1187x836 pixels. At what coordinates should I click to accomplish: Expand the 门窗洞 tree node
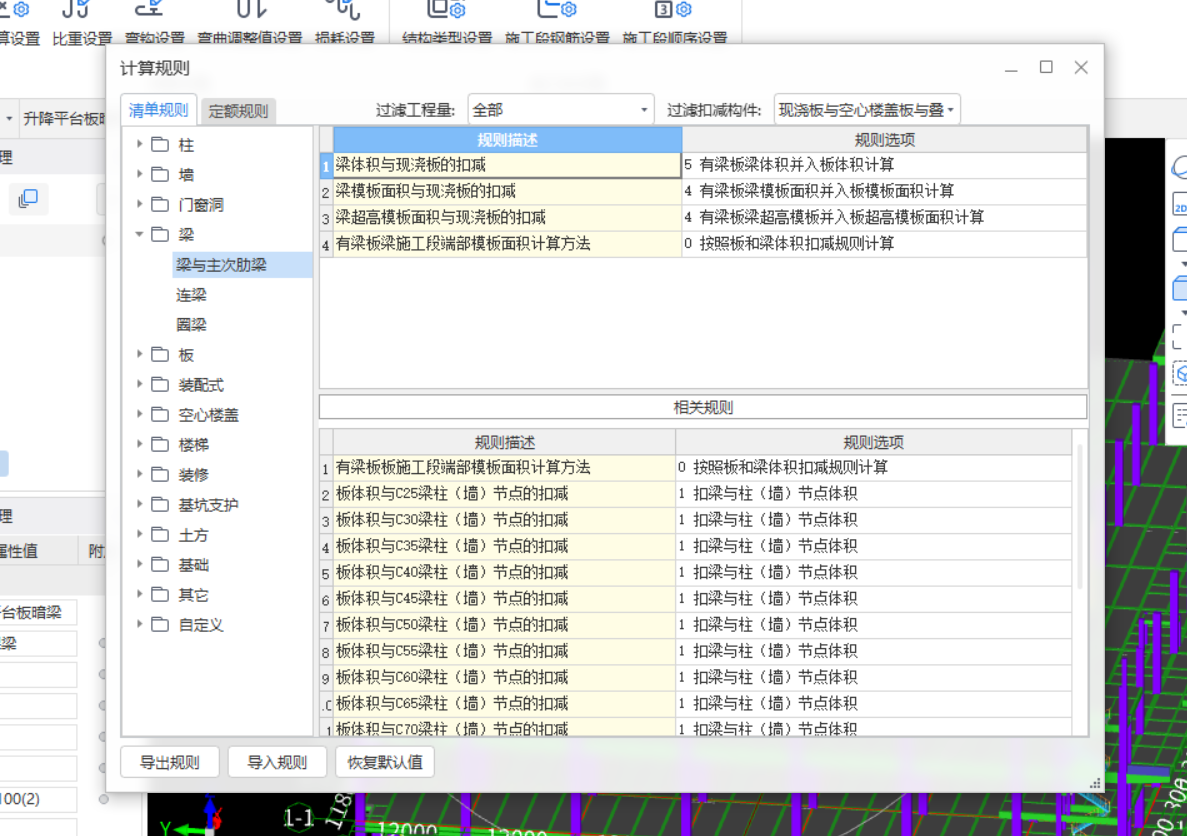(x=139, y=204)
